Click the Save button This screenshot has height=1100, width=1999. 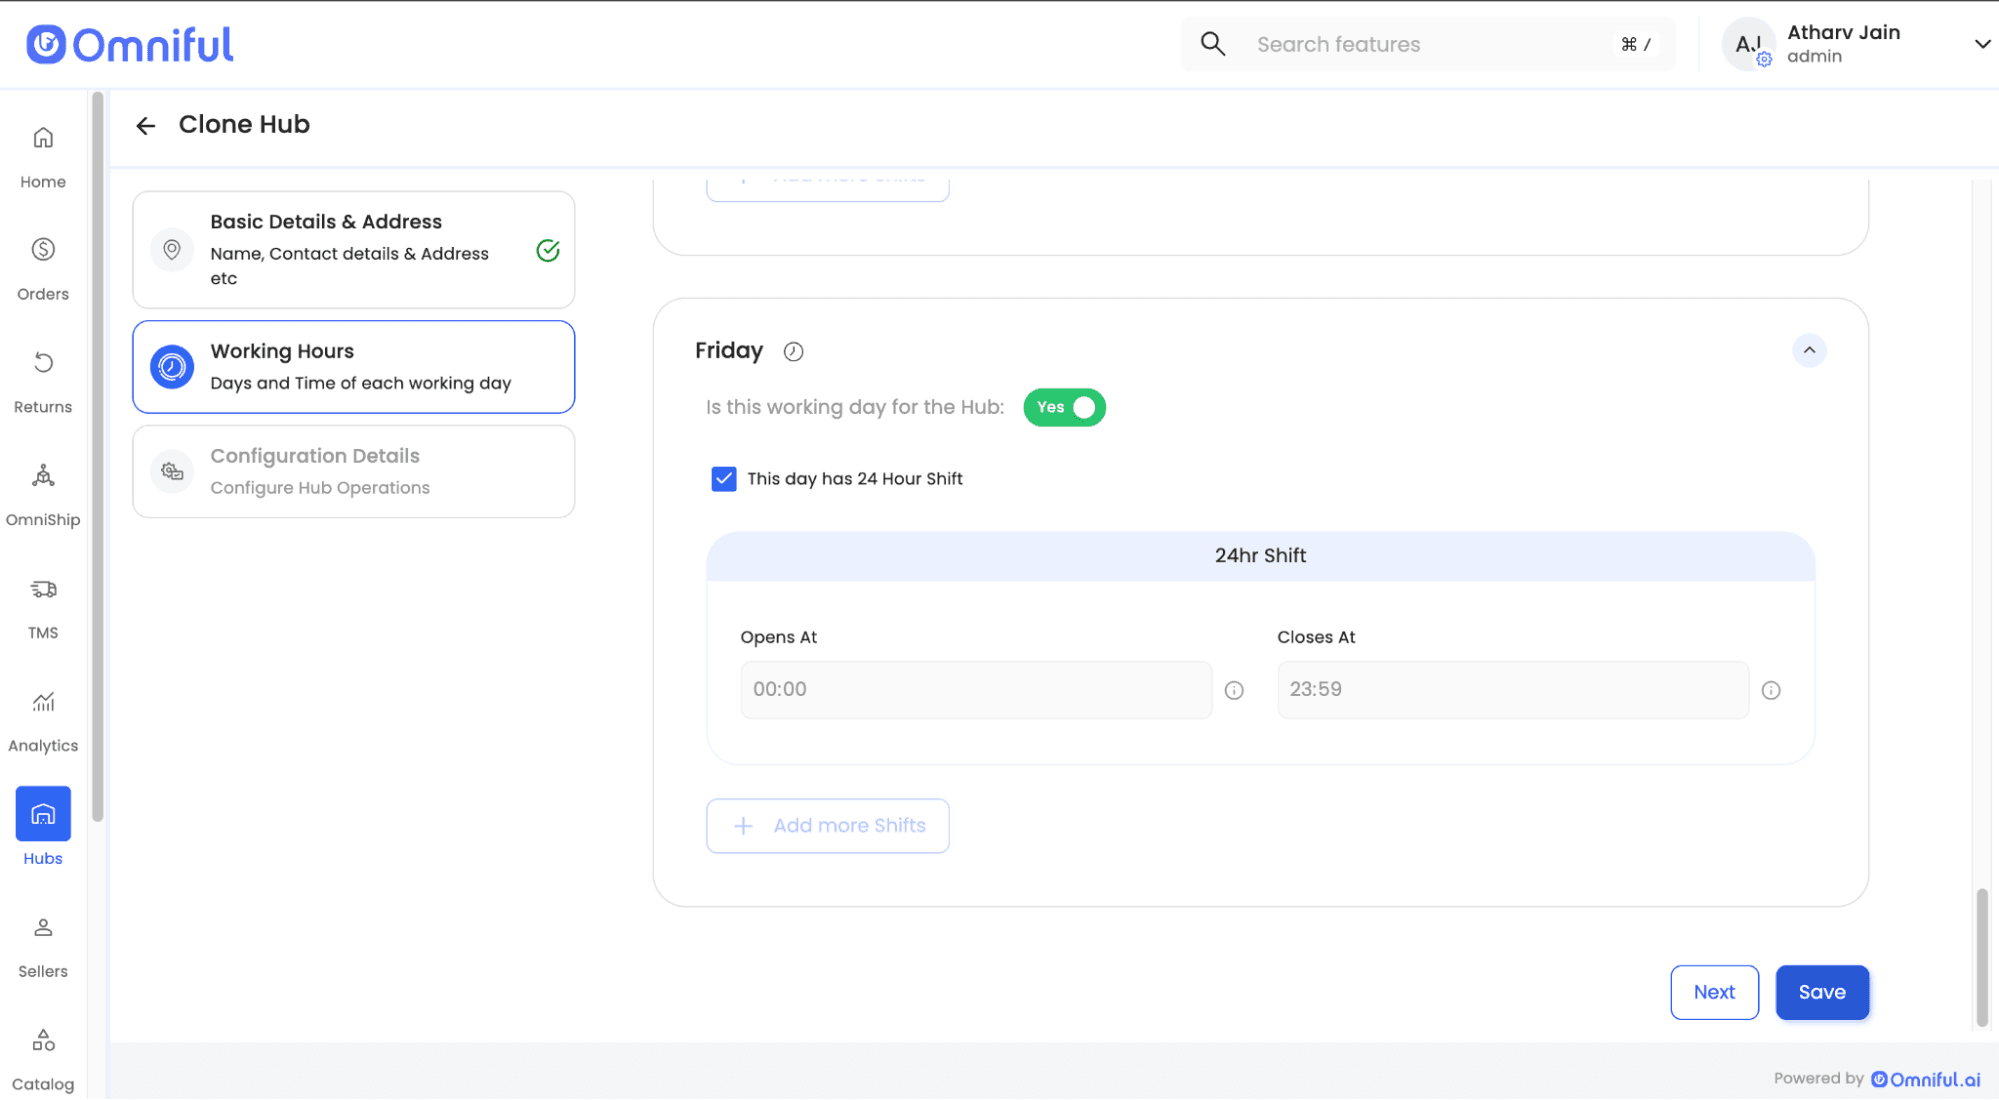coord(1821,992)
